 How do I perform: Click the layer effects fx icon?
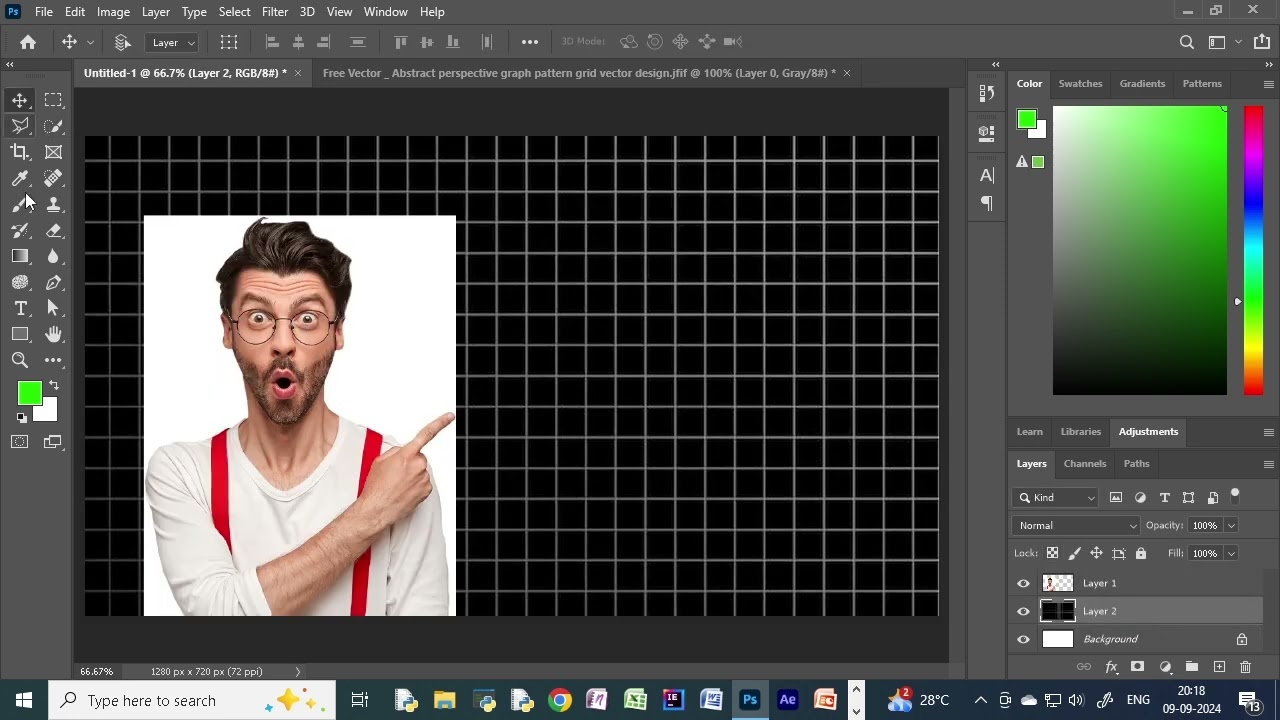pos(1111,667)
